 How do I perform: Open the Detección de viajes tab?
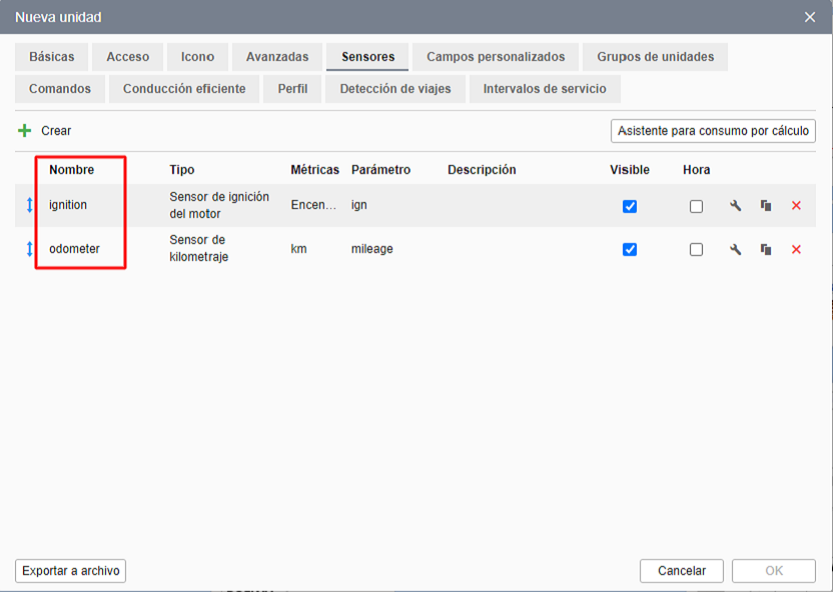point(395,89)
